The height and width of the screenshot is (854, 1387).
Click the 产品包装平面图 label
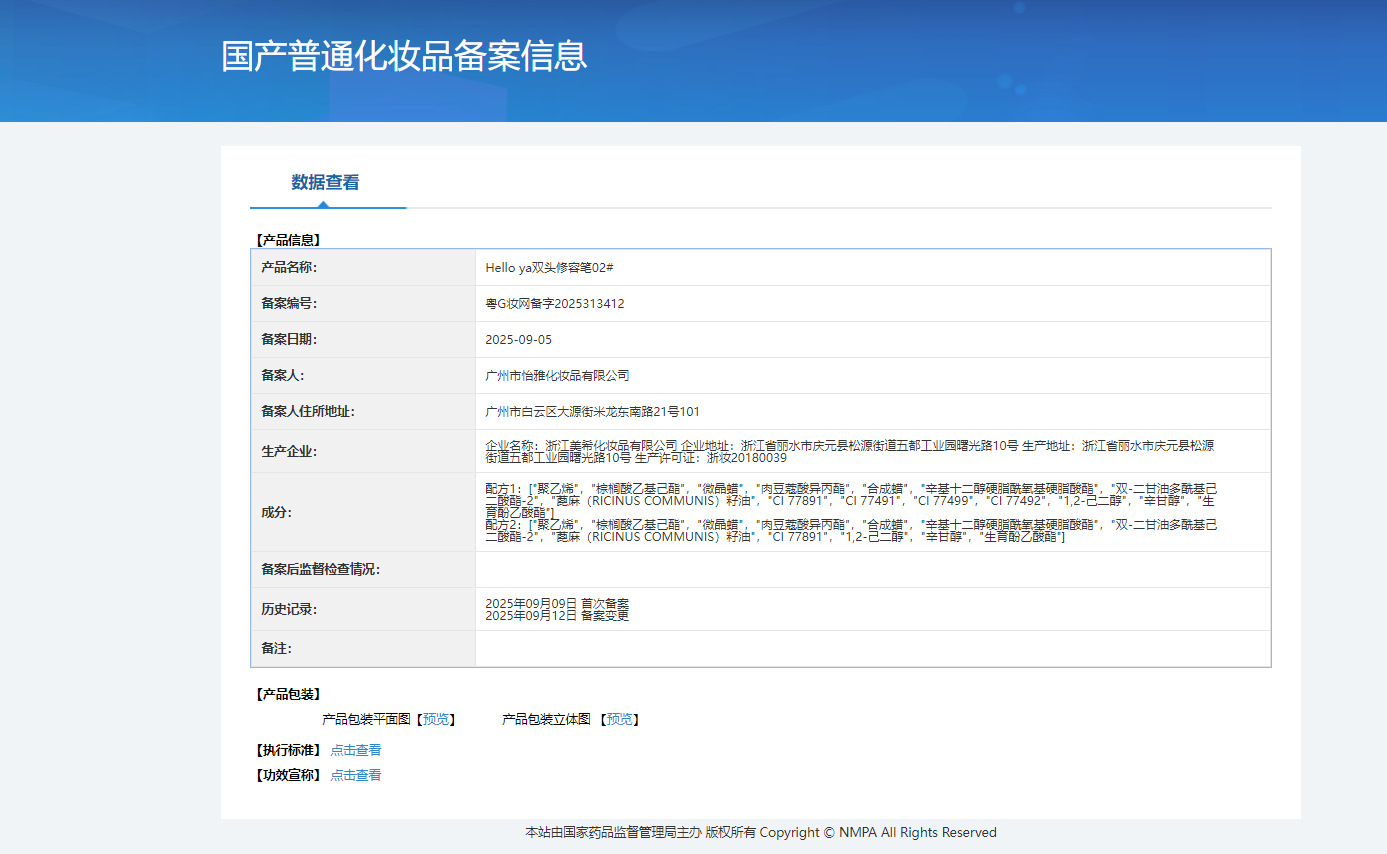(x=366, y=719)
